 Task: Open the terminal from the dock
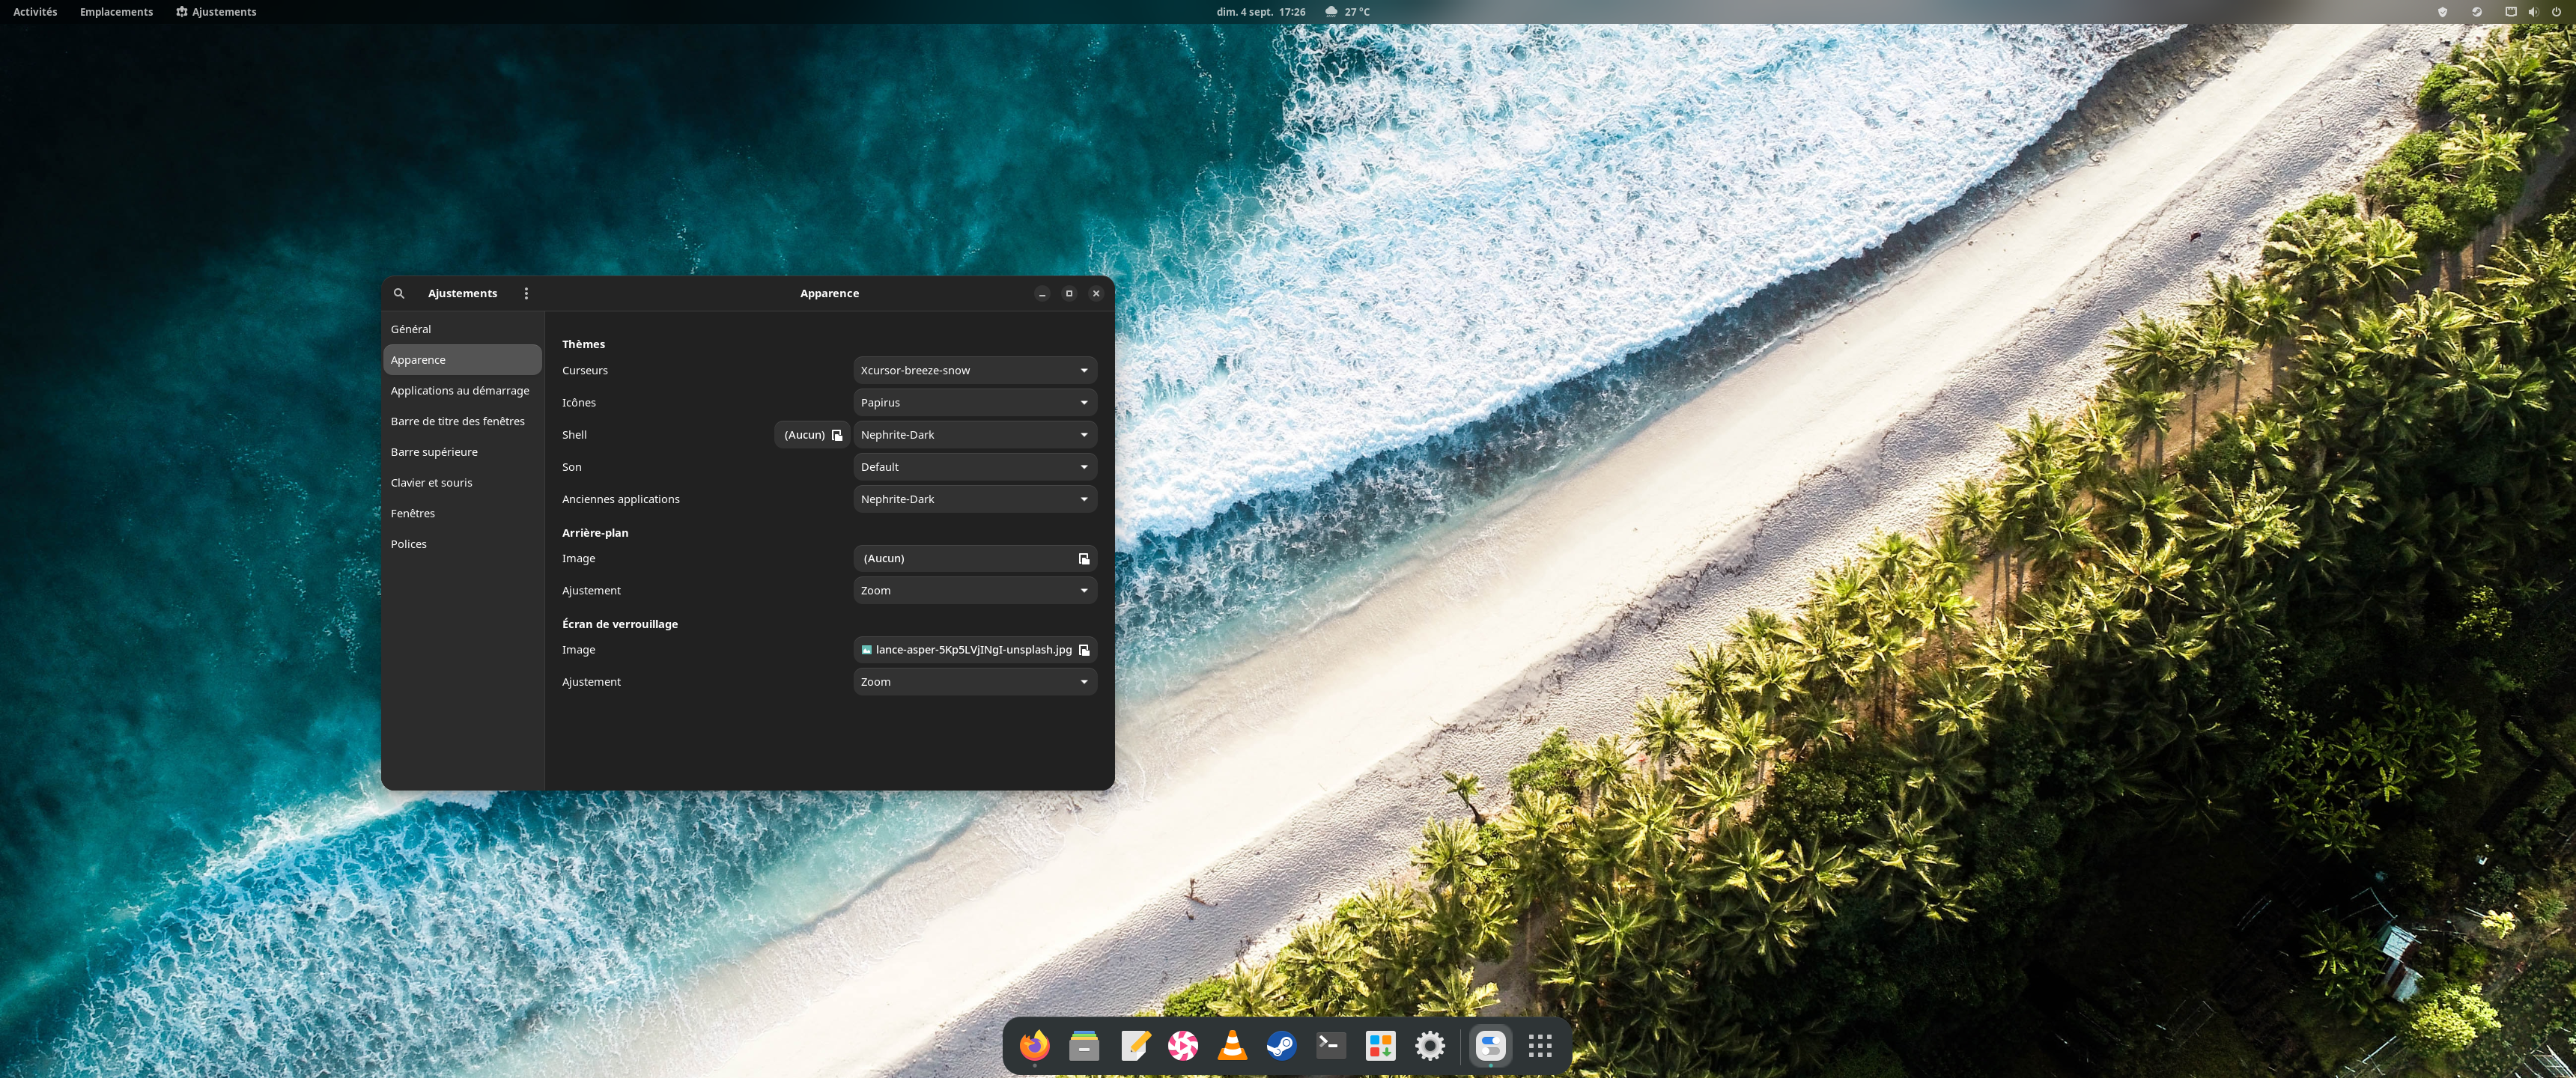point(1330,1045)
